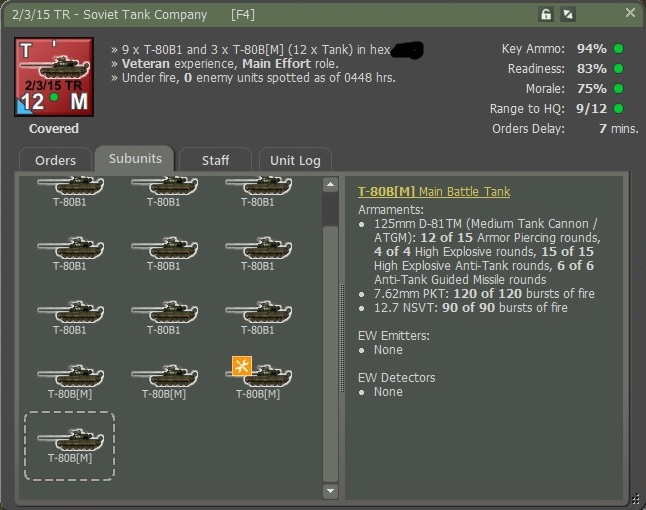Image resolution: width=646 pixels, height=510 pixels.
Task: Click the '75%' Morale value
Action: pyautogui.click(x=592, y=89)
